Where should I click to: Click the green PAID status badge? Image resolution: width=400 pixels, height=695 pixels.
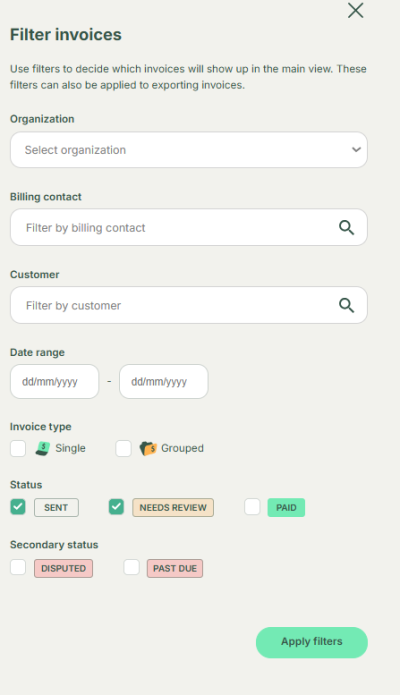pyautogui.click(x=286, y=508)
